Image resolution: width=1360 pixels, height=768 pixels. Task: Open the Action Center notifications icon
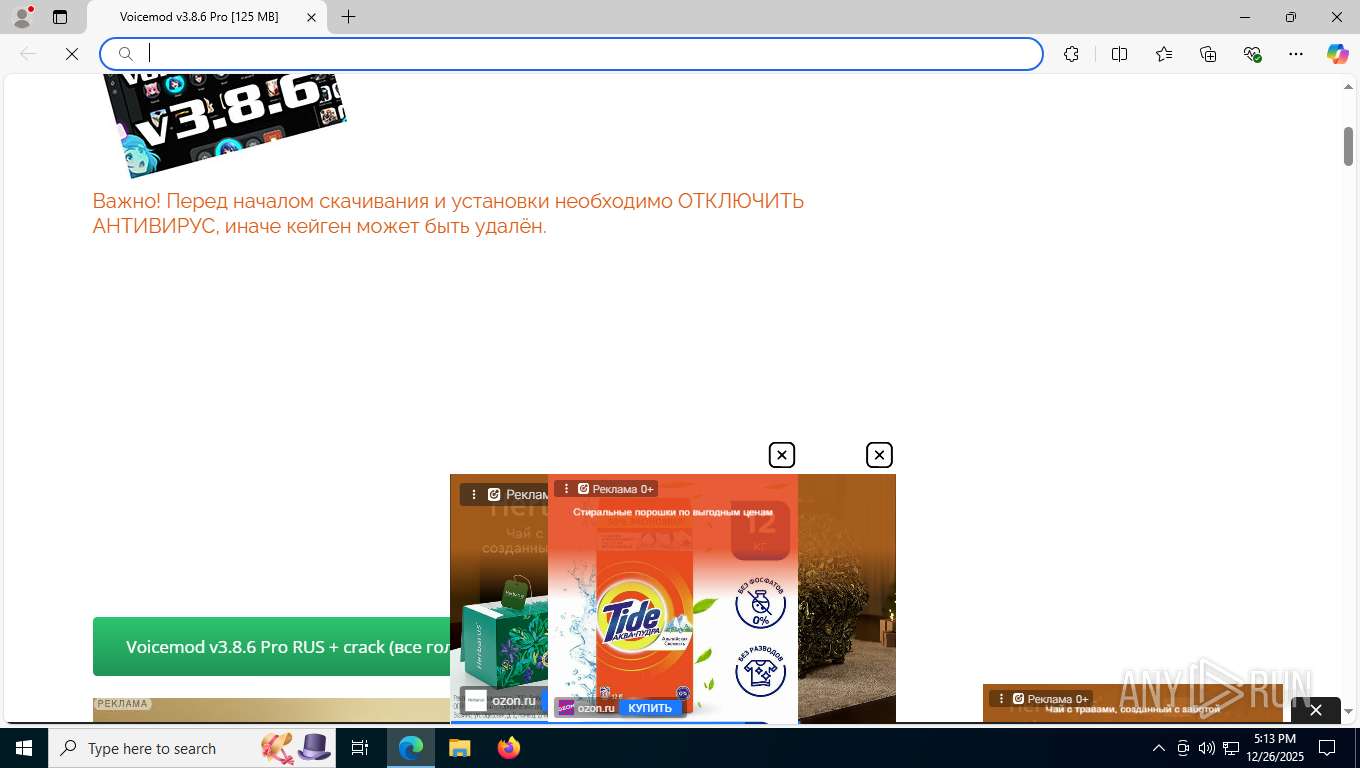[1327, 748]
